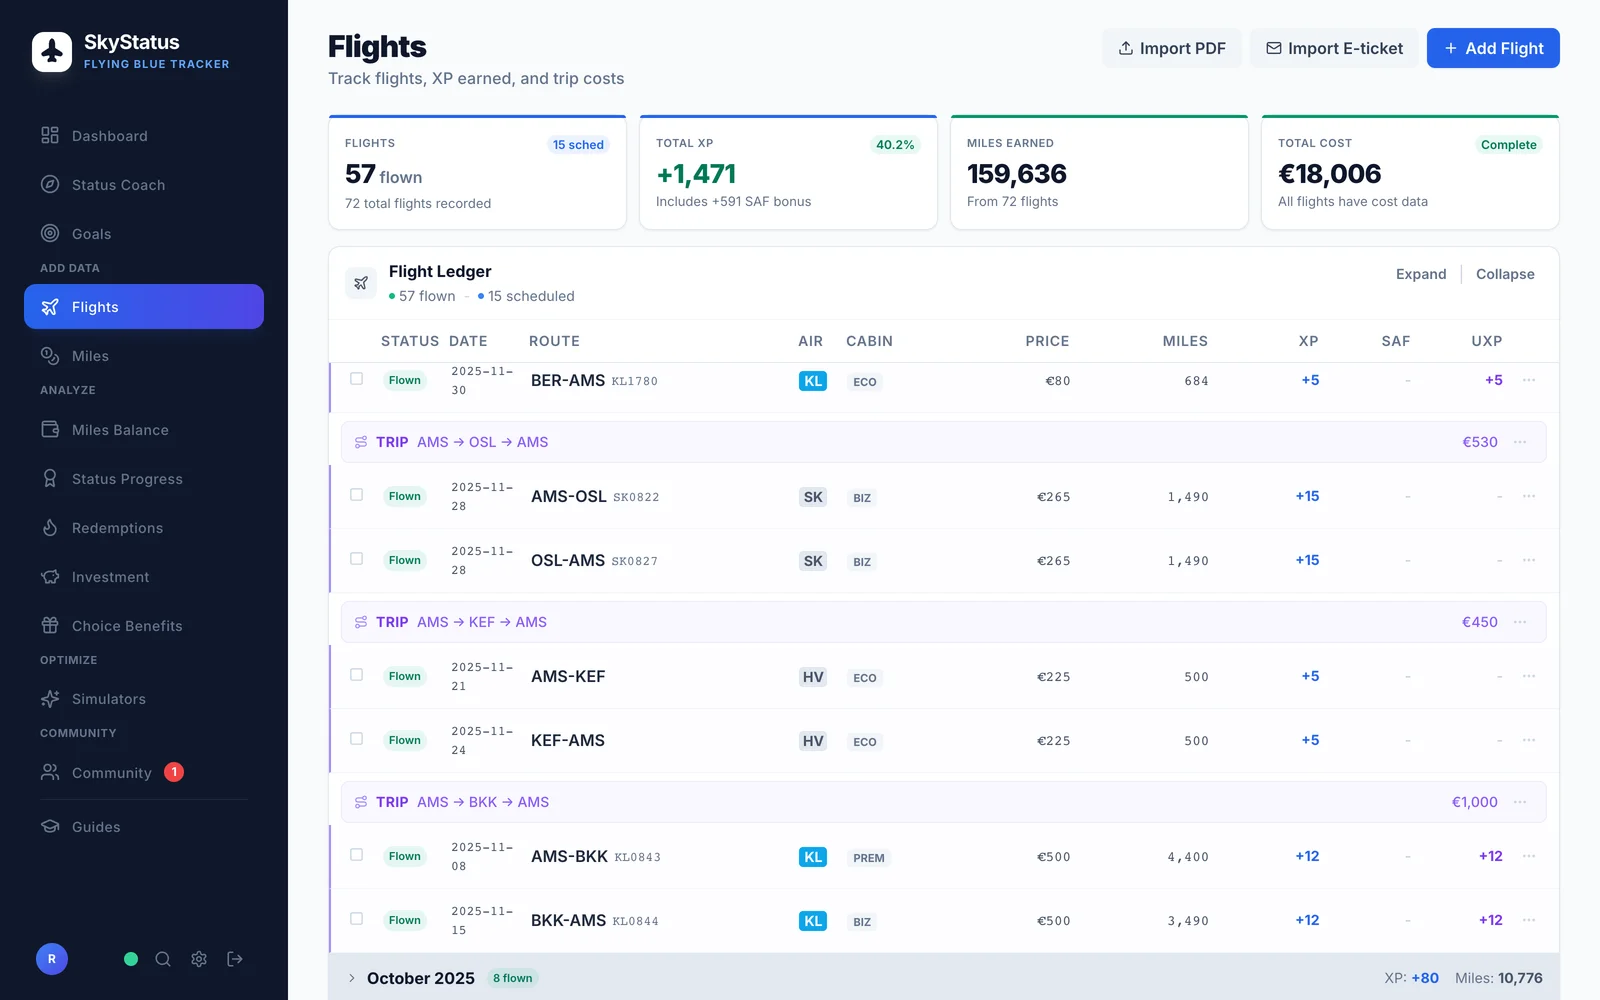The width and height of the screenshot is (1600, 1000).
Task: Select the AMS-OSL flight checkbox
Action: click(x=356, y=495)
